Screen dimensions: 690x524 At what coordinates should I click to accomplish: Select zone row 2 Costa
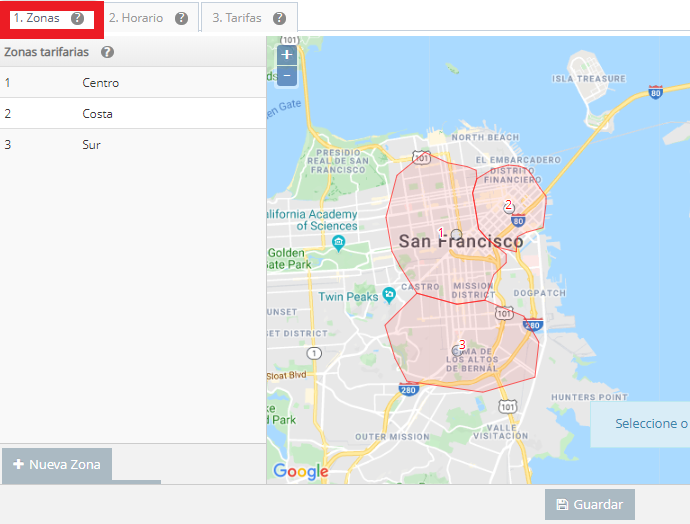pyautogui.click(x=133, y=114)
